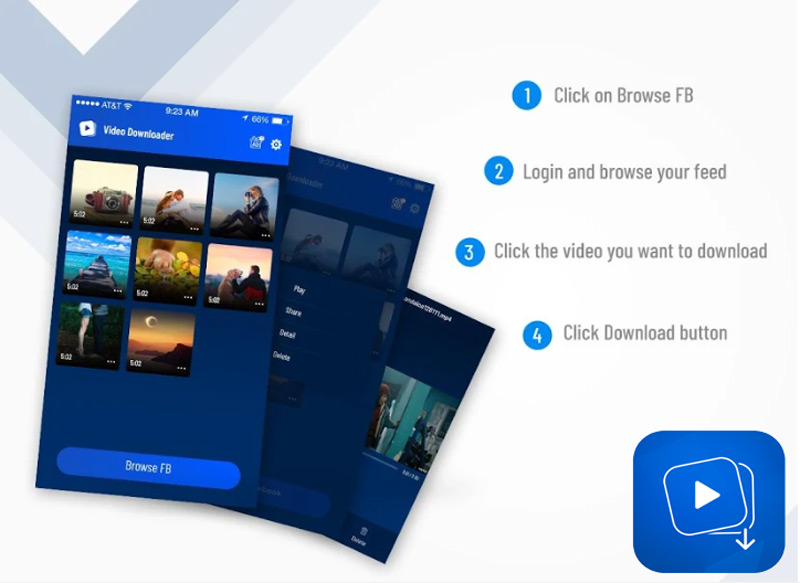Click the 'Click Download button' instruction text
Screen dimensions: 800x583
coord(645,333)
